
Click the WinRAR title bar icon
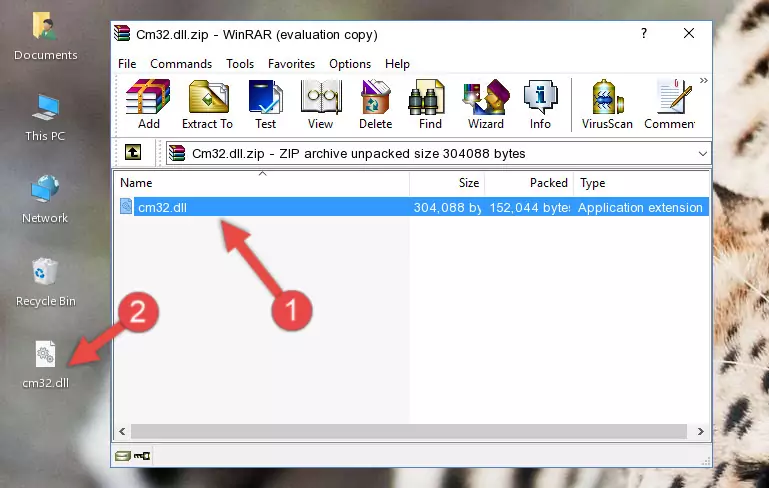122,34
